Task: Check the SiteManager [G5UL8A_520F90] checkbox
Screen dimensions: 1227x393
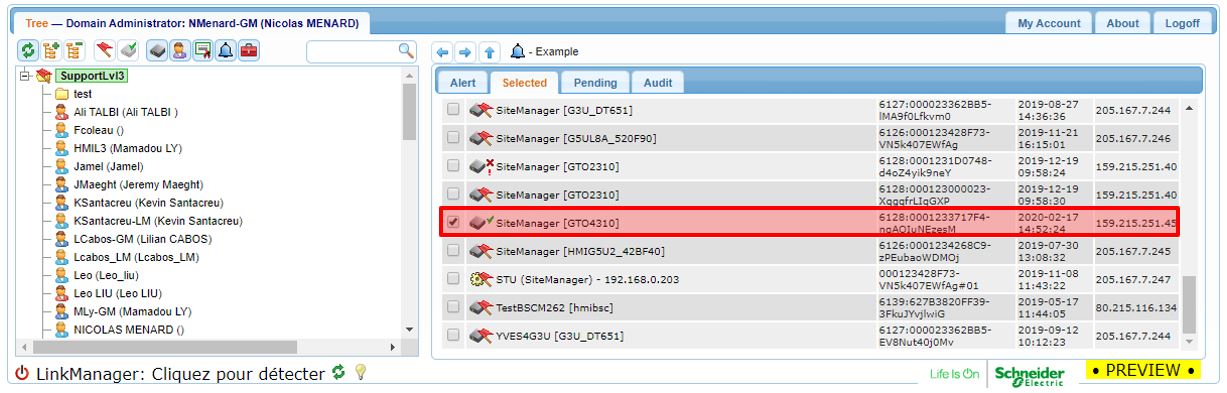Action: coord(453,138)
